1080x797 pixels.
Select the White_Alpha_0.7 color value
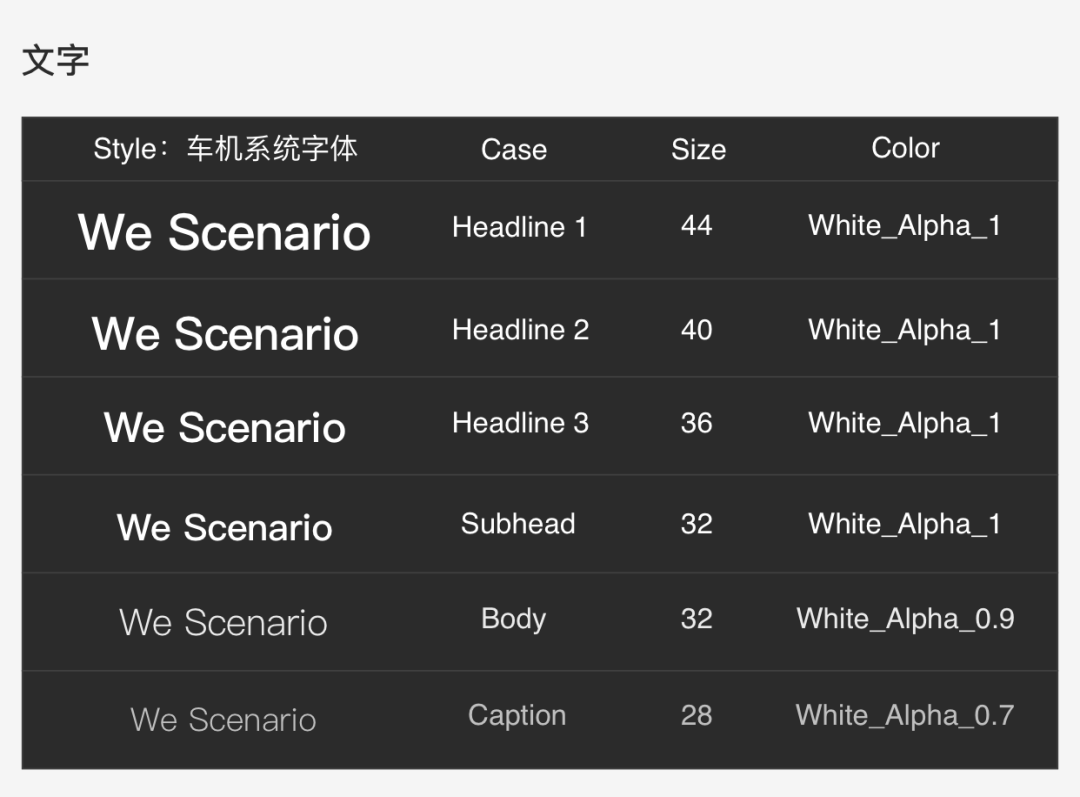point(905,716)
